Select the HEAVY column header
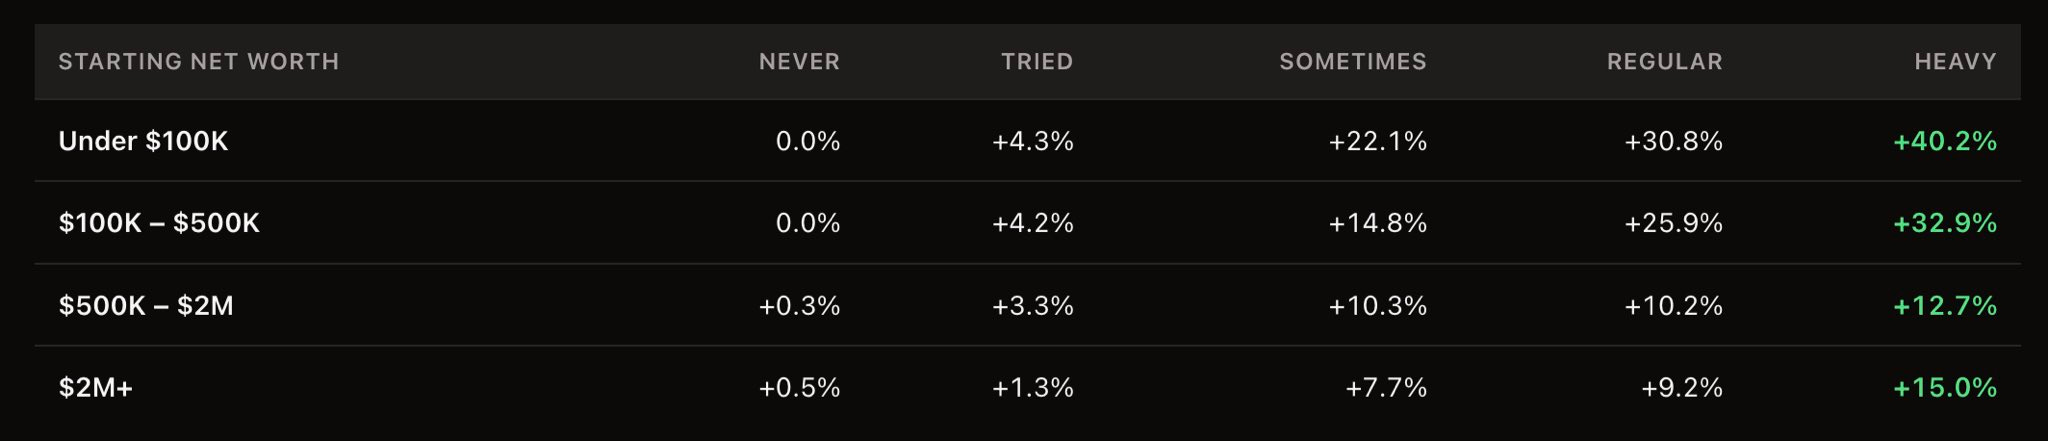Screen dimensions: 2048x441 tap(1955, 62)
